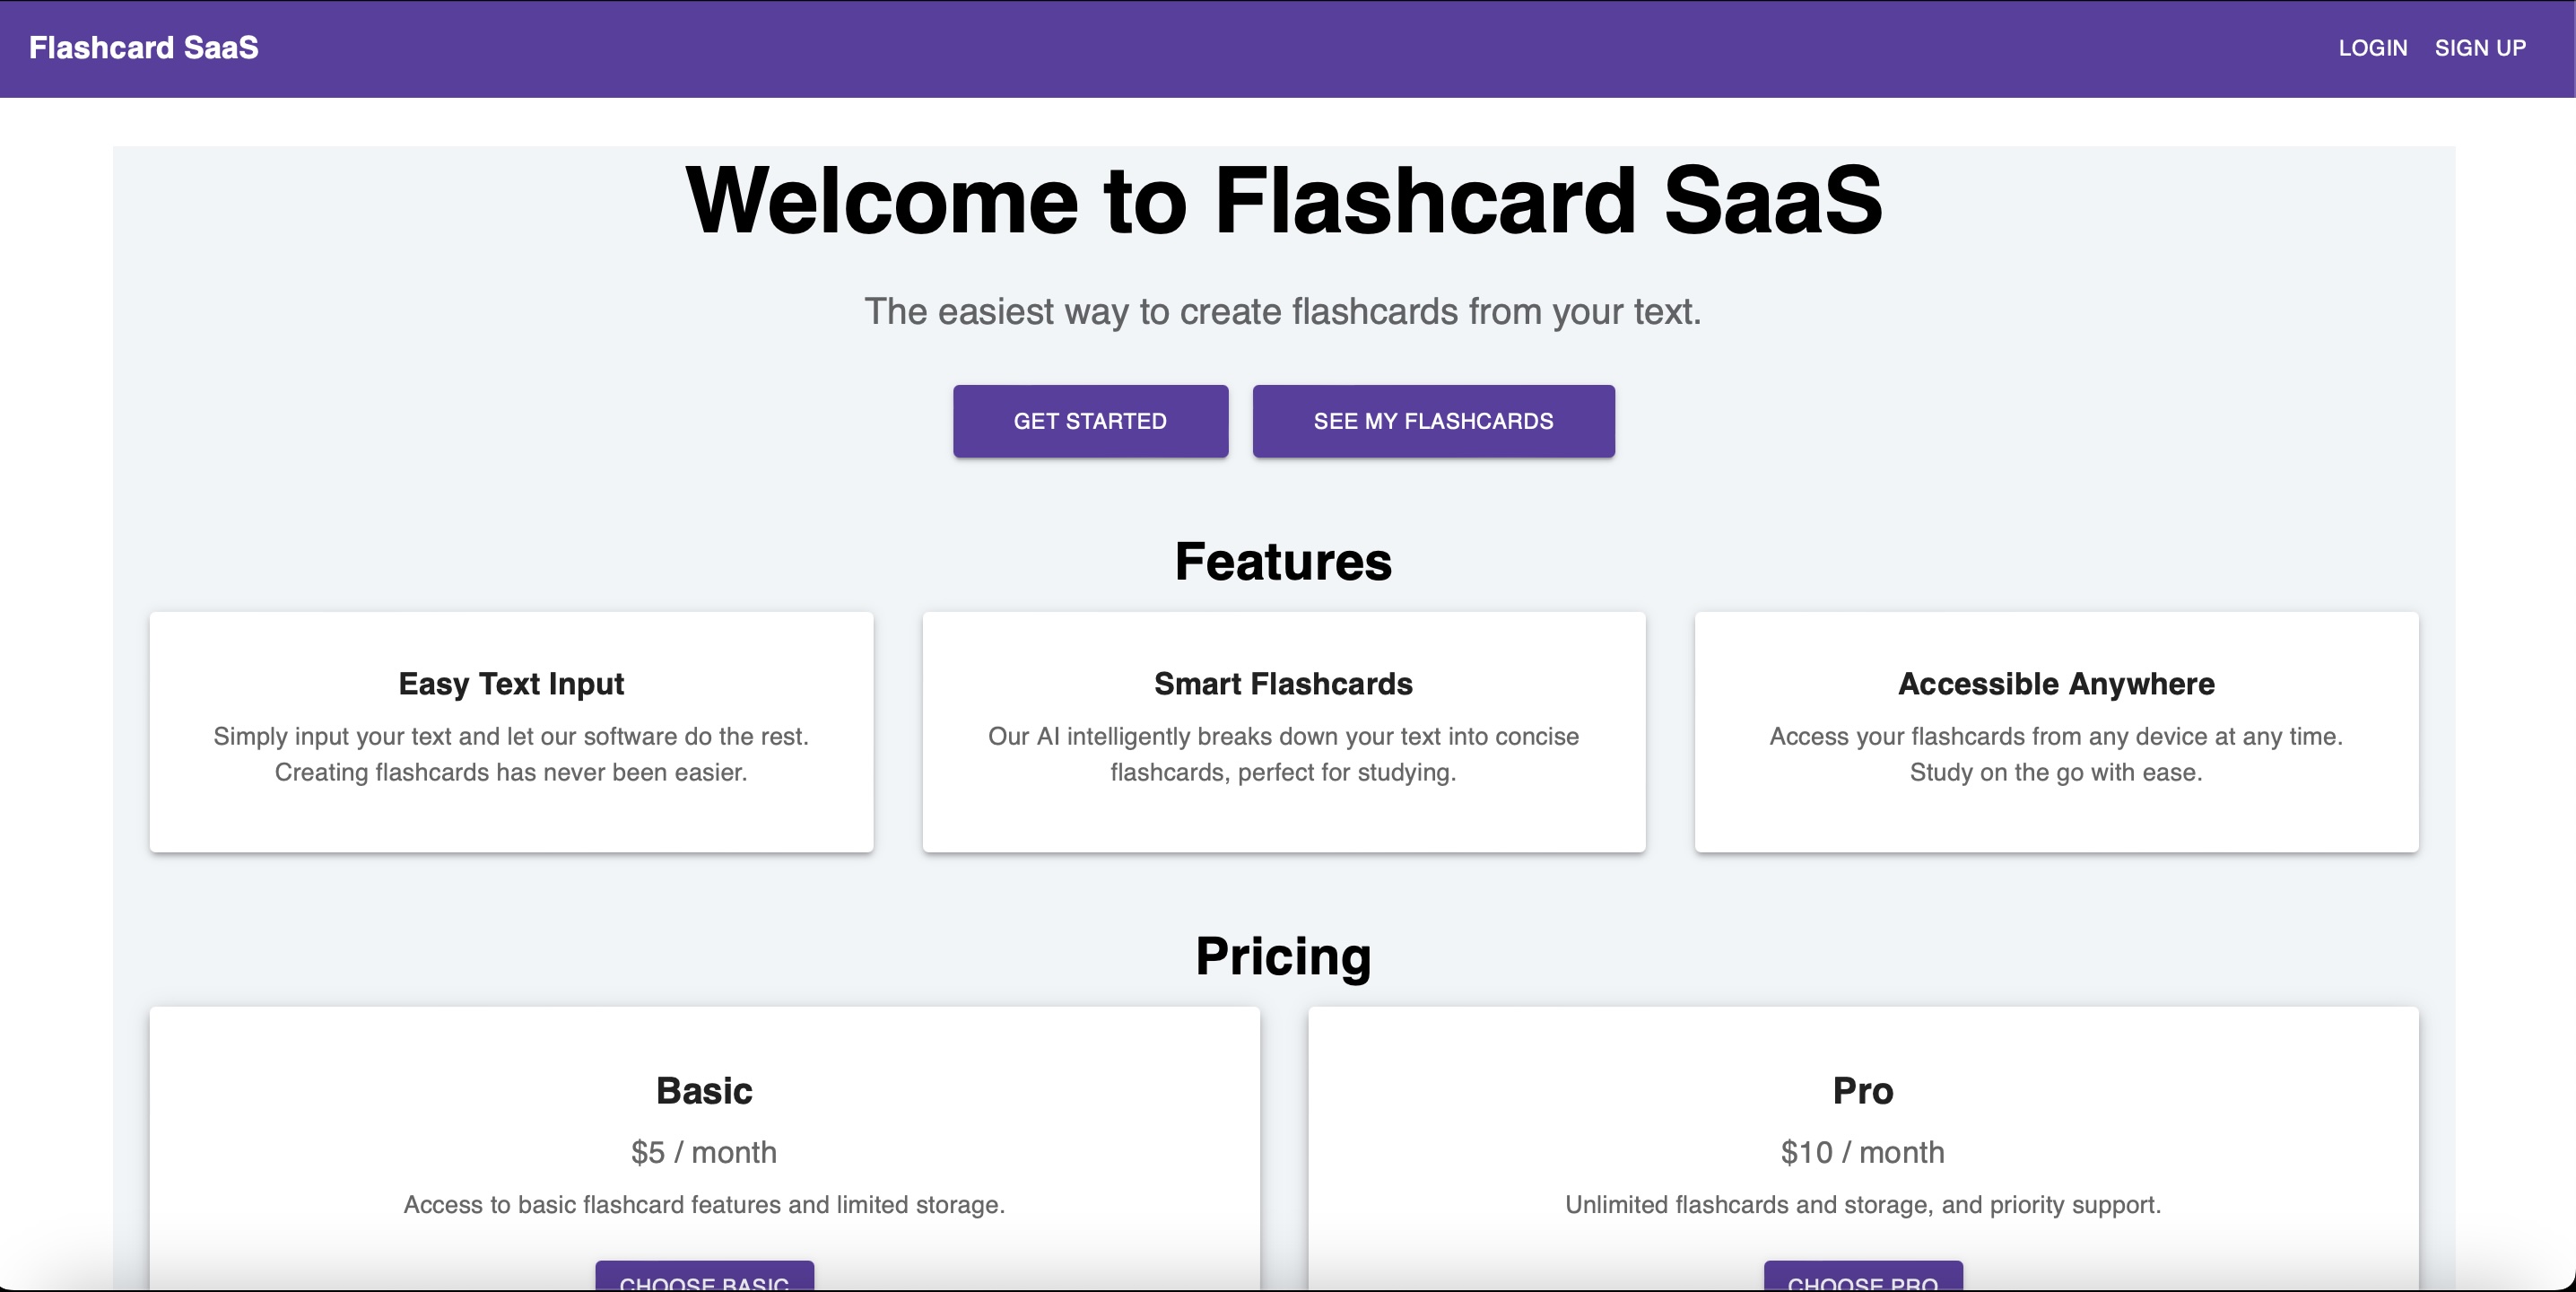Click the $10 / month price text
Image resolution: width=2576 pixels, height=1292 pixels.
pos(1863,1152)
